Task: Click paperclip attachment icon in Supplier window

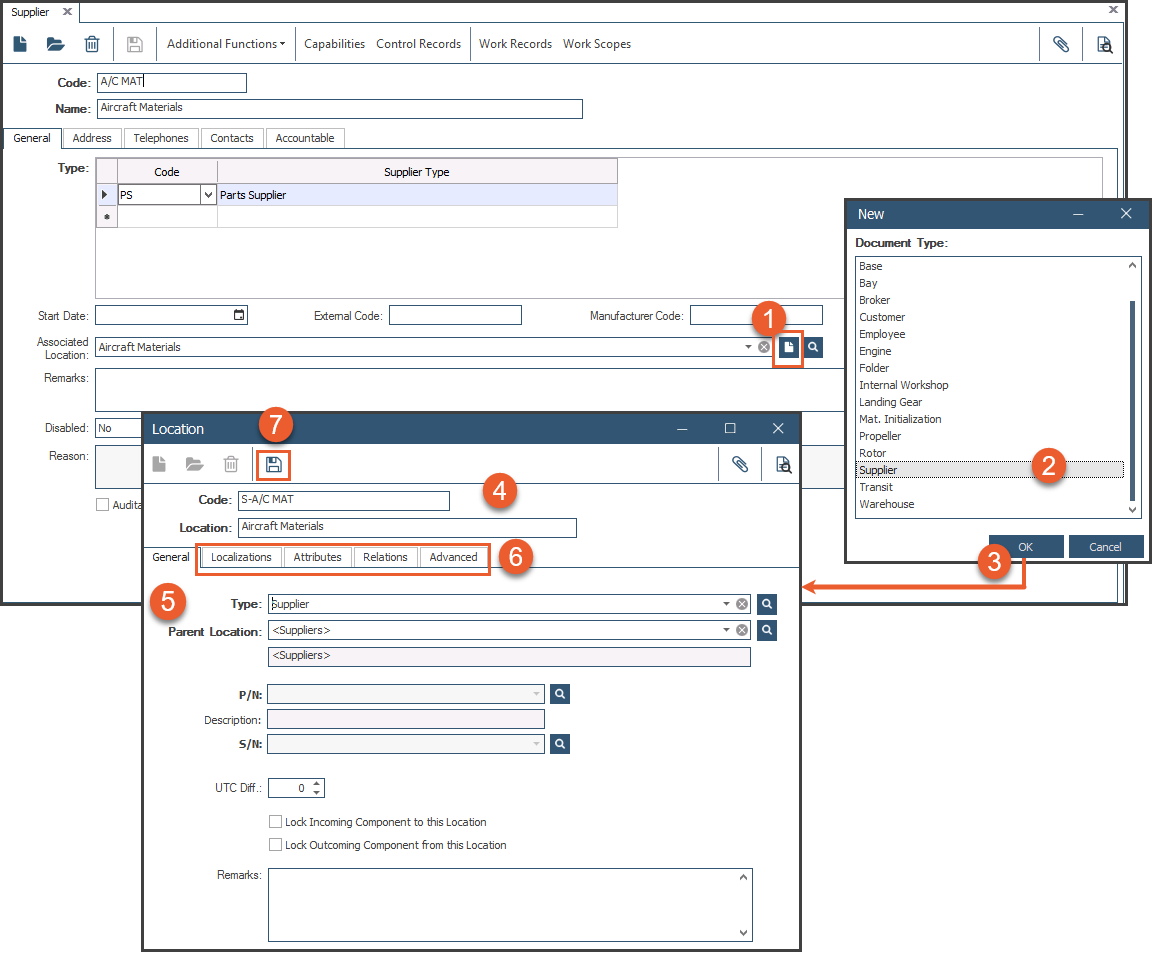Action: click(x=1061, y=44)
